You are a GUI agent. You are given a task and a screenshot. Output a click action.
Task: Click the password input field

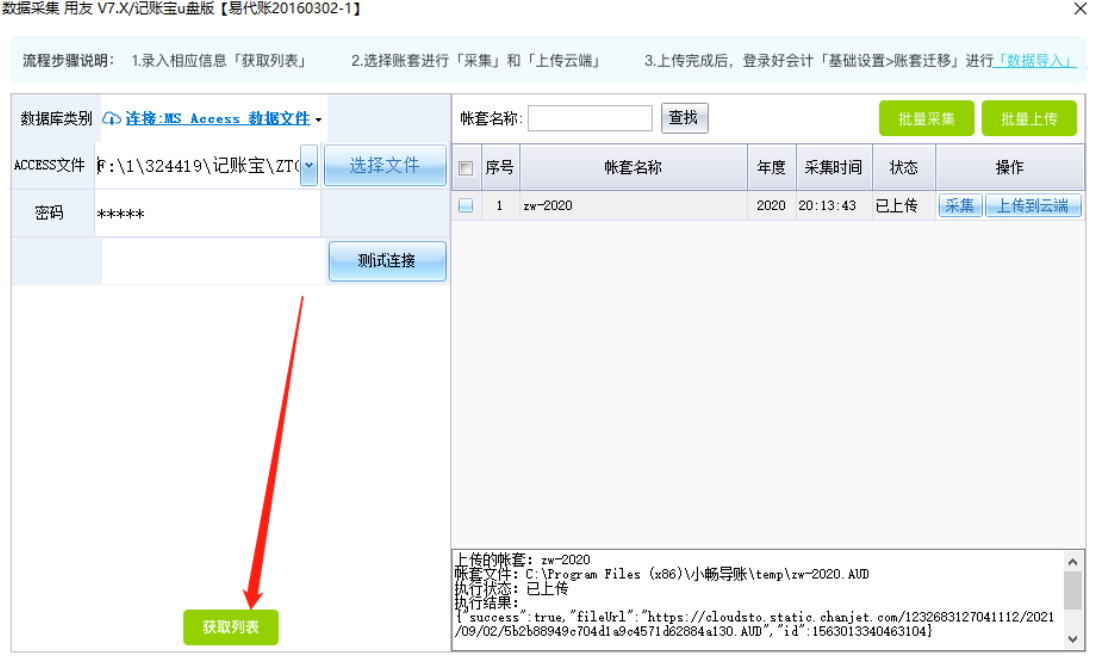[x=207, y=214]
